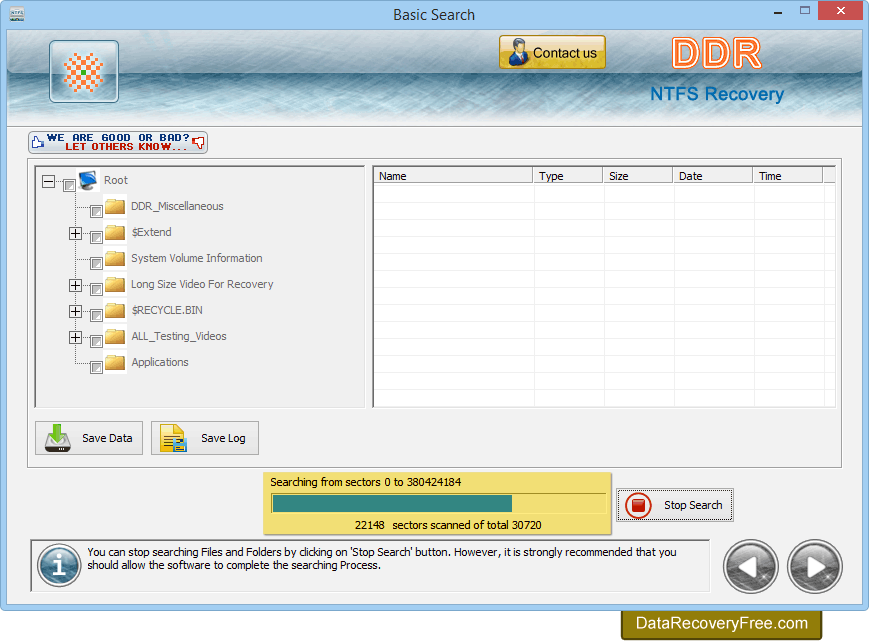The width and height of the screenshot is (869, 641).
Task: Toggle the $RECYCLE.BIN checkbox
Action: 96,315
